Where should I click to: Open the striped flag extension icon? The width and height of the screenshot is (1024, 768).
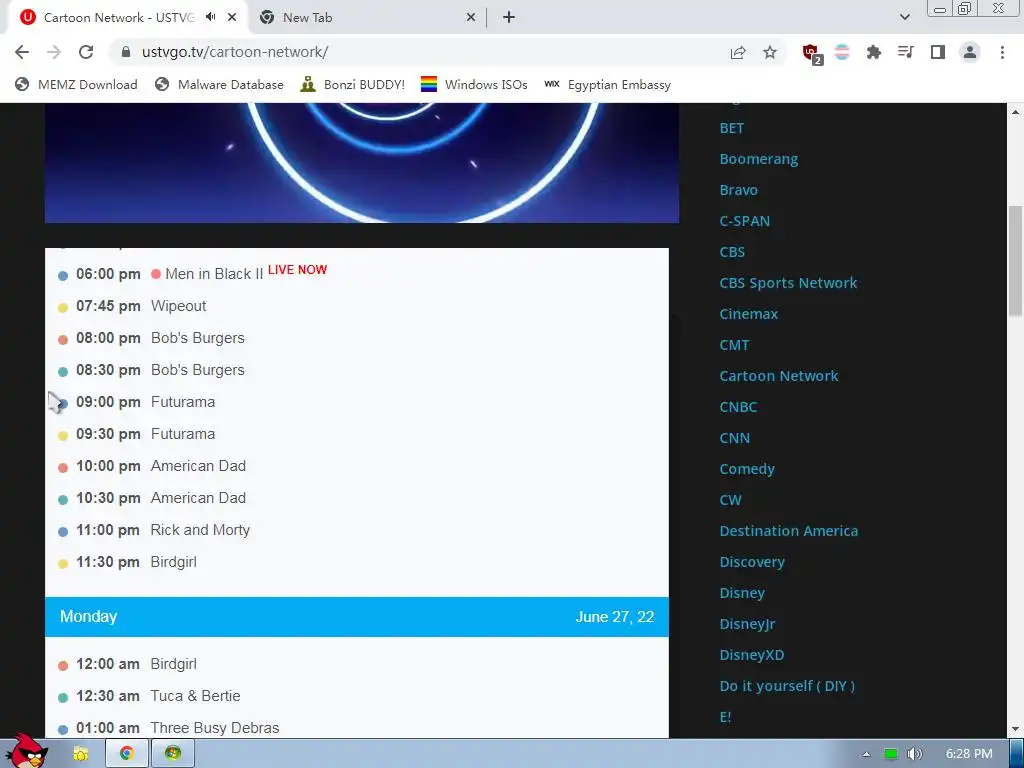tap(842, 52)
